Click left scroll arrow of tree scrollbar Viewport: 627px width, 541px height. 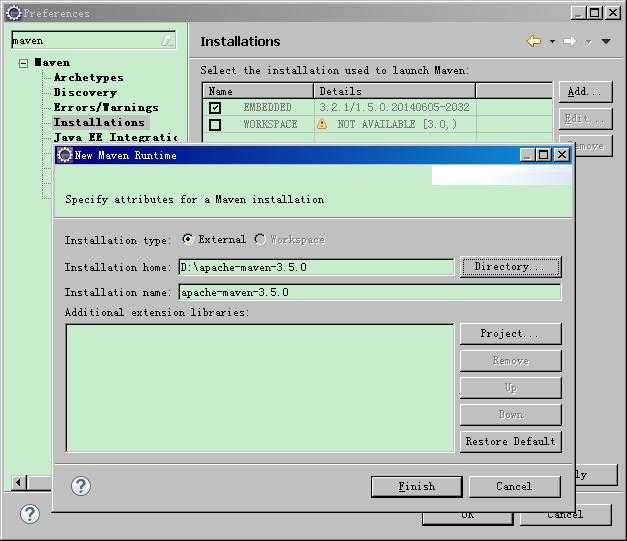18,483
